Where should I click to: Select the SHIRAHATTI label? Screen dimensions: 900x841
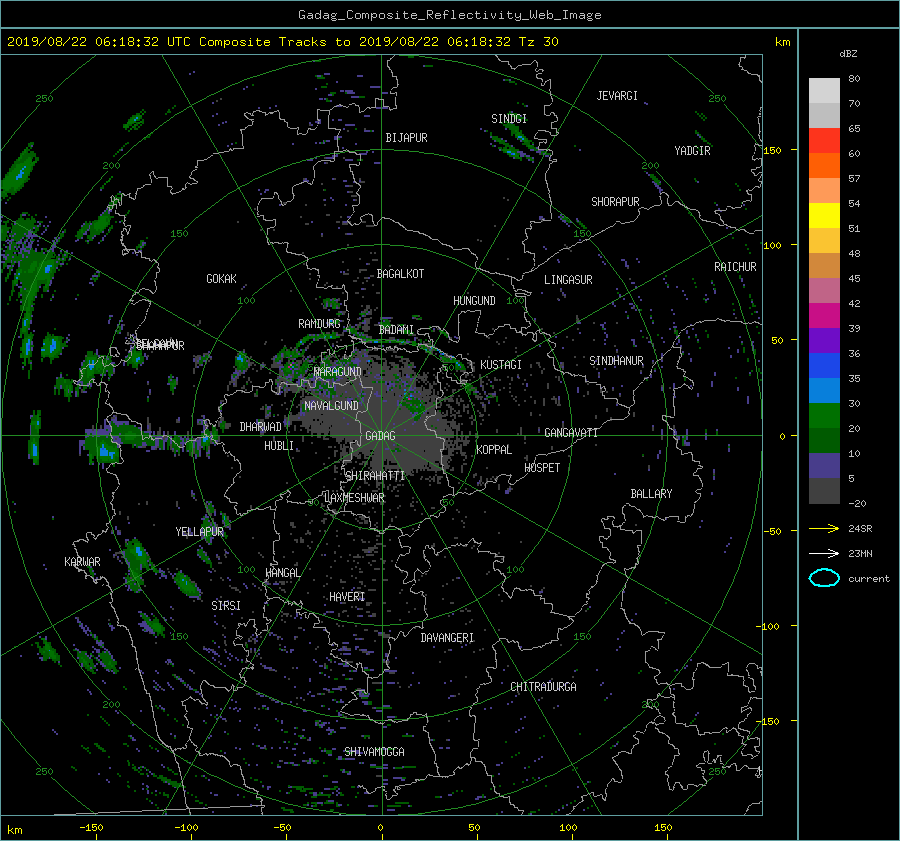pos(375,476)
